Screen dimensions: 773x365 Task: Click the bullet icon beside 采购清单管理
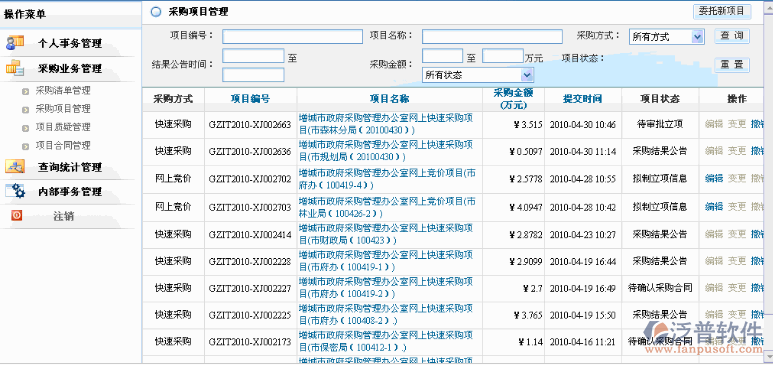click(x=26, y=91)
